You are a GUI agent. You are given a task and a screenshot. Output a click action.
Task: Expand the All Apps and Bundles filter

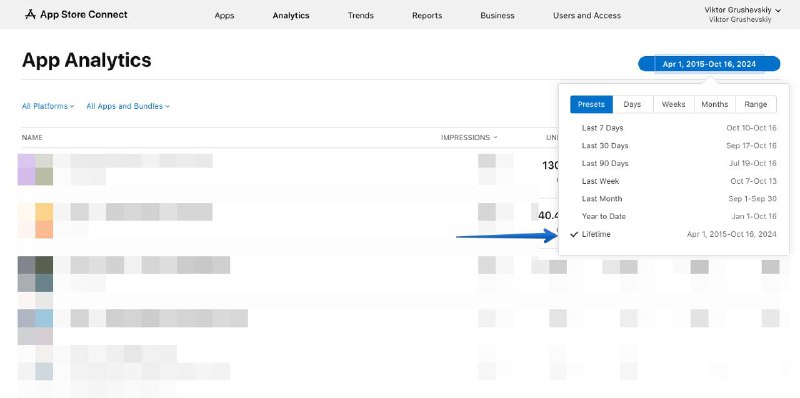pos(128,106)
